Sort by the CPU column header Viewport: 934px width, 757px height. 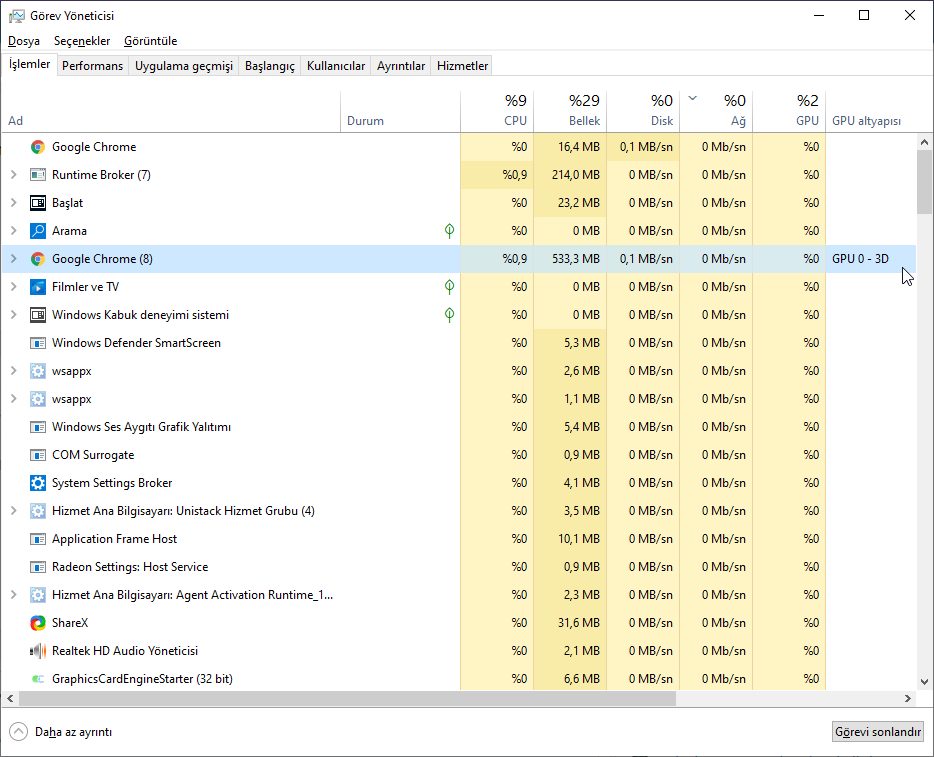pos(497,111)
